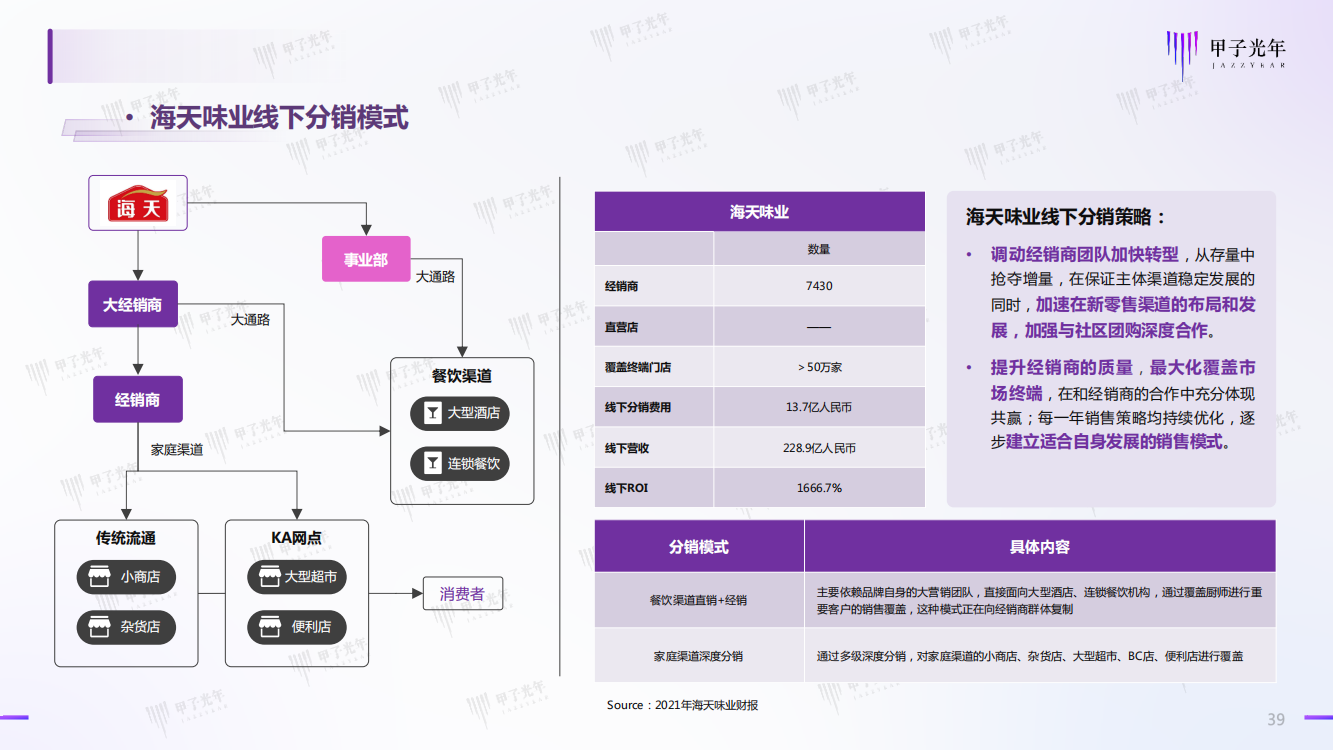Click the slide title 海天味业线下分销模式
Image resolution: width=1333 pixels, height=750 pixels.
pyautogui.click(x=279, y=118)
